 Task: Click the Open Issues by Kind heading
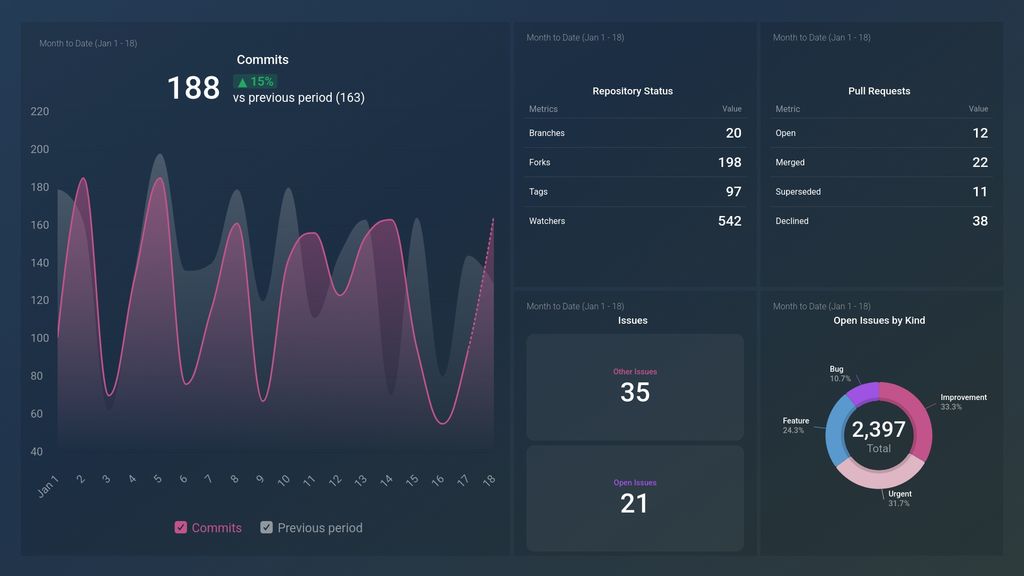[879, 320]
